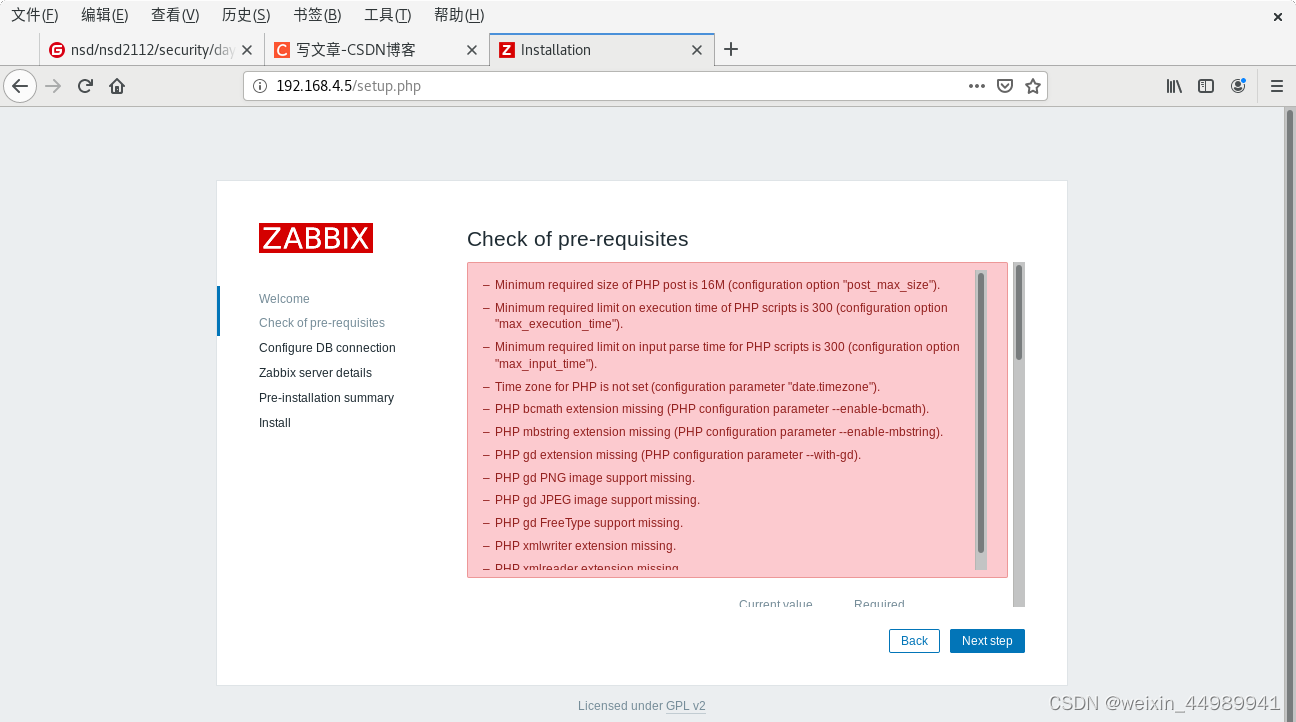
Task: Click the PHP mbstring extension missing error
Action: tap(719, 432)
